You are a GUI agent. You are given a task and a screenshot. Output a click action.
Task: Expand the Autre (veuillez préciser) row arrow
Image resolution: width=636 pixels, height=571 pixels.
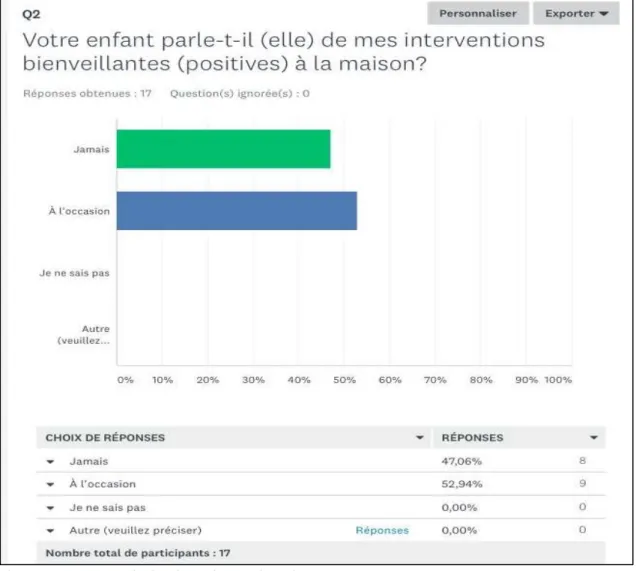tap(50, 530)
